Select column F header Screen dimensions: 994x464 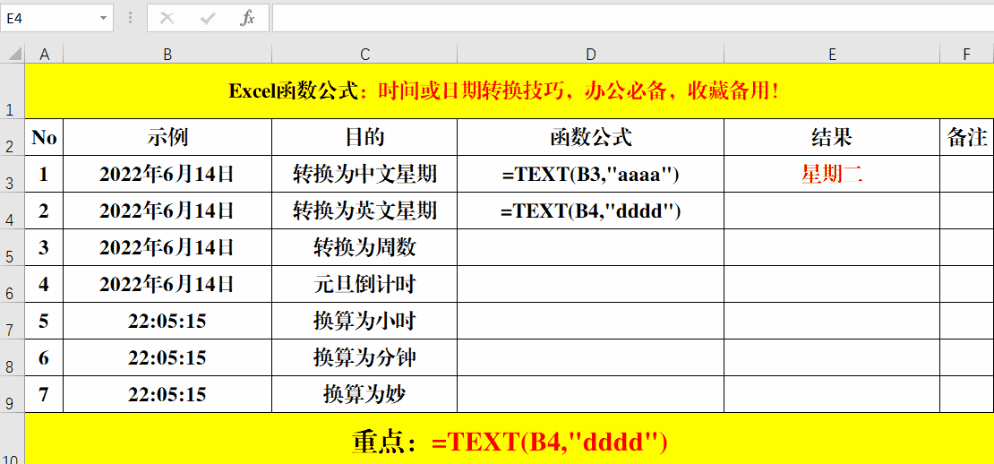tap(967, 55)
